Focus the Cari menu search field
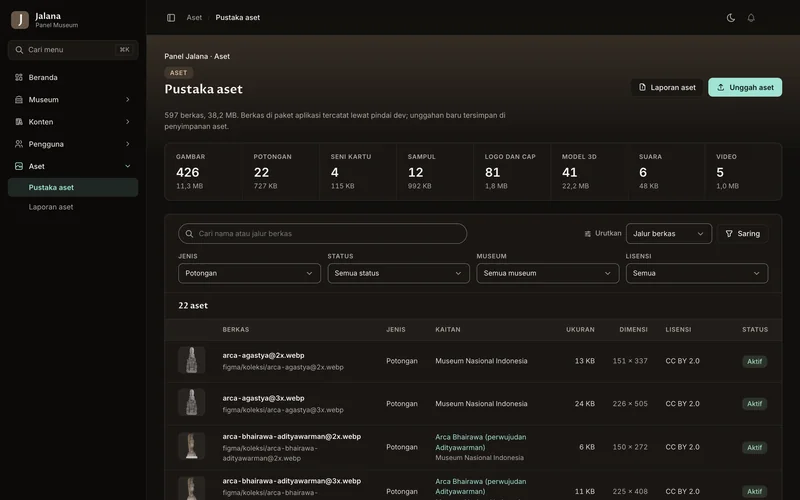Image resolution: width=800 pixels, height=500 pixels. tap(73, 50)
